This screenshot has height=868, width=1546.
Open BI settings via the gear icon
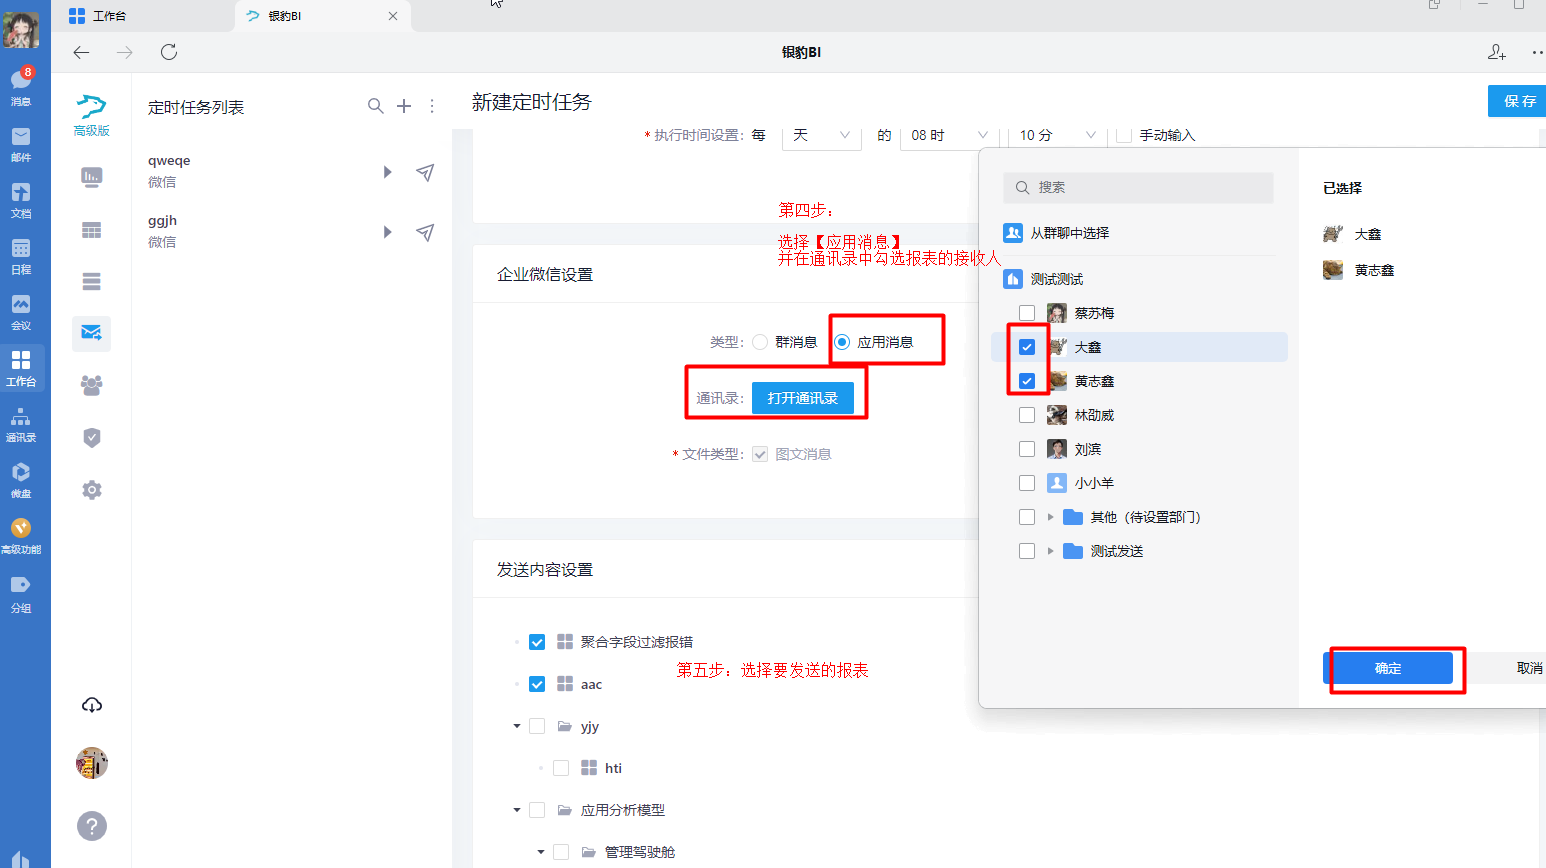point(91,489)
